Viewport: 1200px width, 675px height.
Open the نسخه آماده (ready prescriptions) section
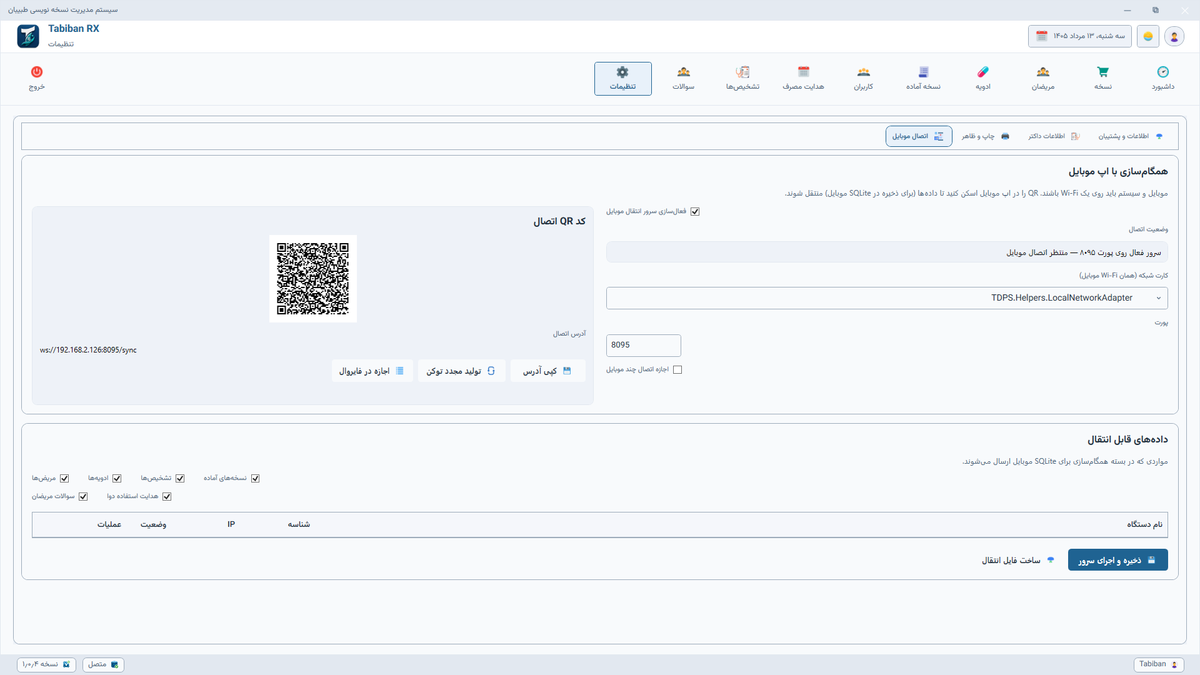click(x=923, y=78)
